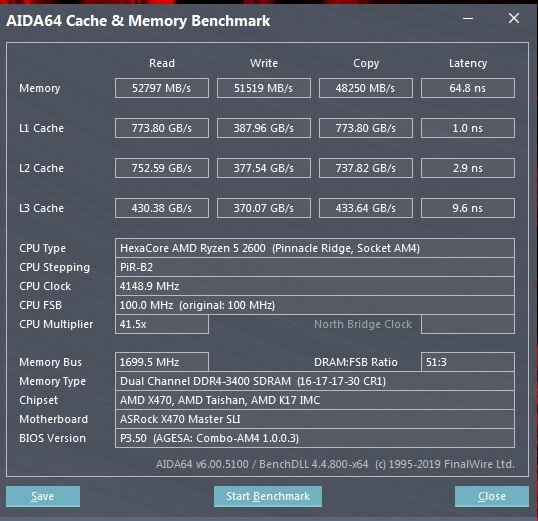Click the Read column header
538x521 pixels.
(x=162, y=63)
